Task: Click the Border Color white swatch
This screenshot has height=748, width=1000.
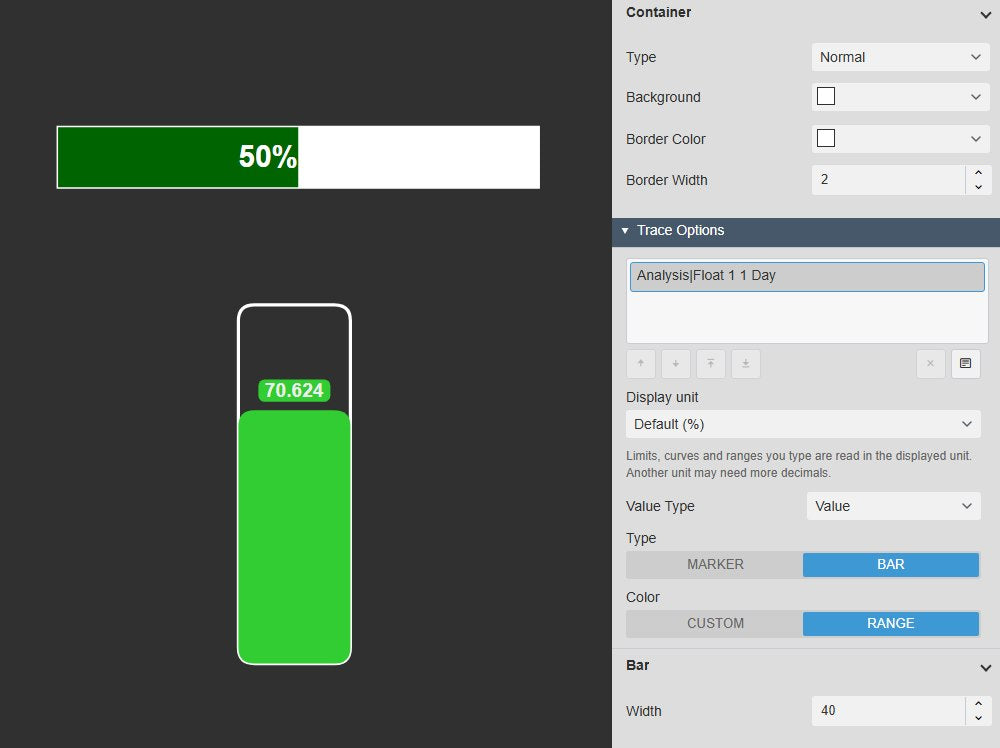Action: click(x=826, y=138)
